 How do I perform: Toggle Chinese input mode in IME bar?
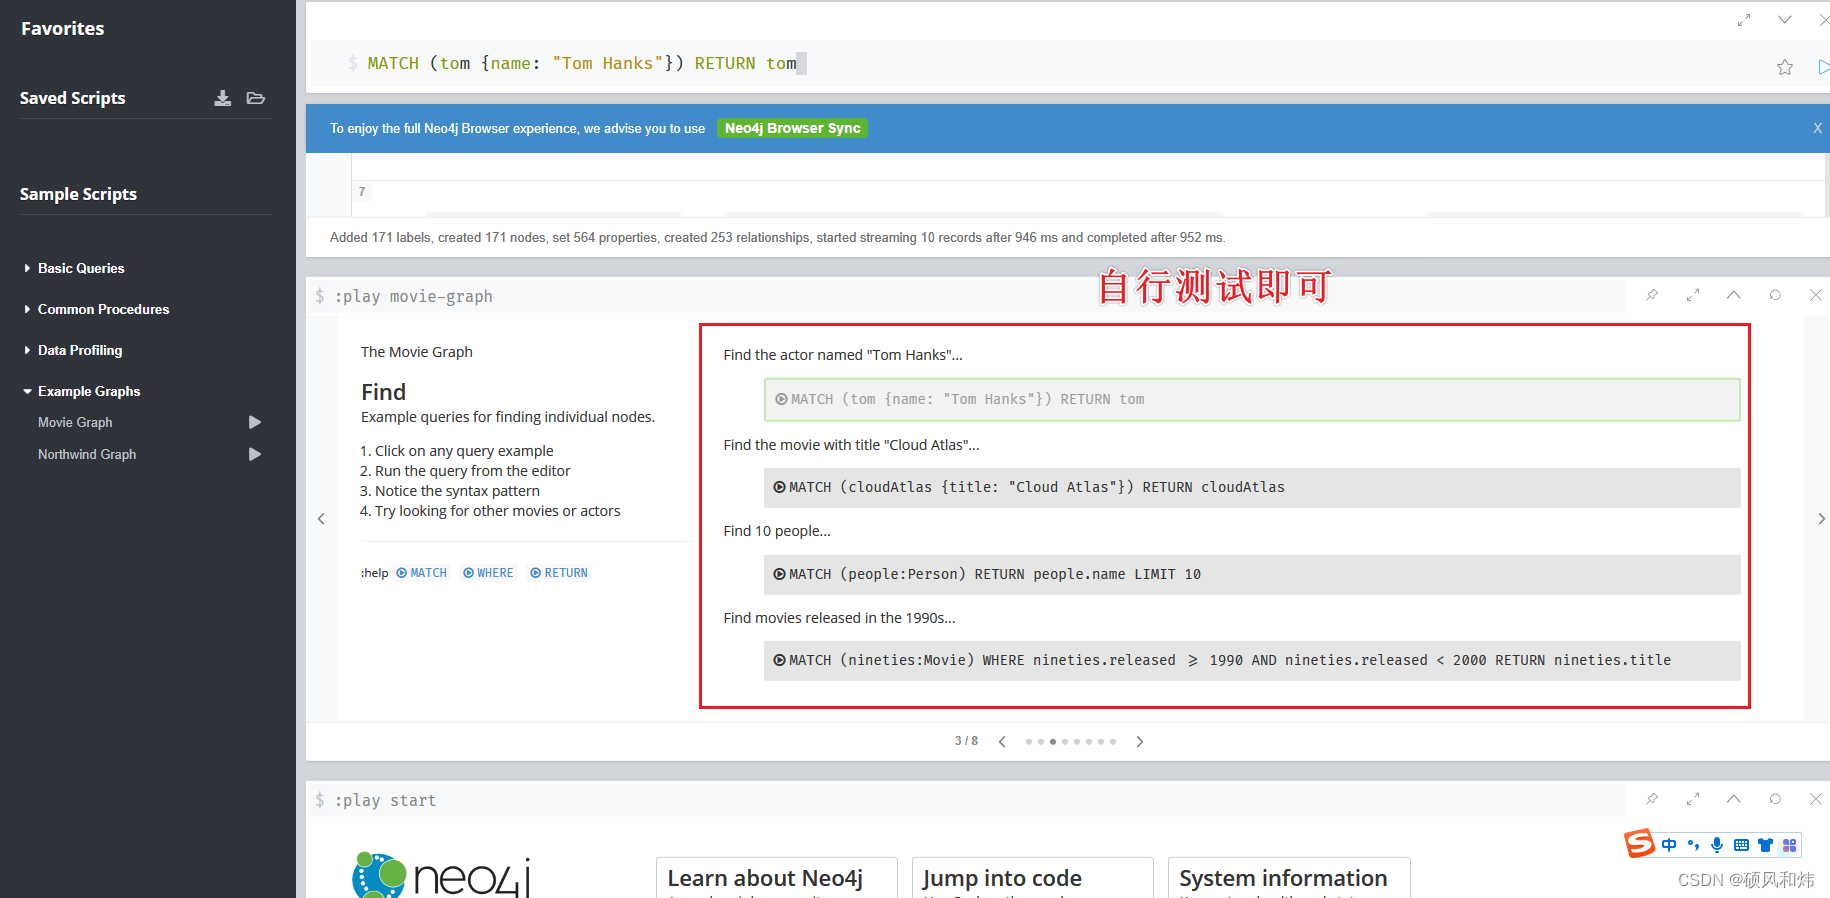point(1669,845)
